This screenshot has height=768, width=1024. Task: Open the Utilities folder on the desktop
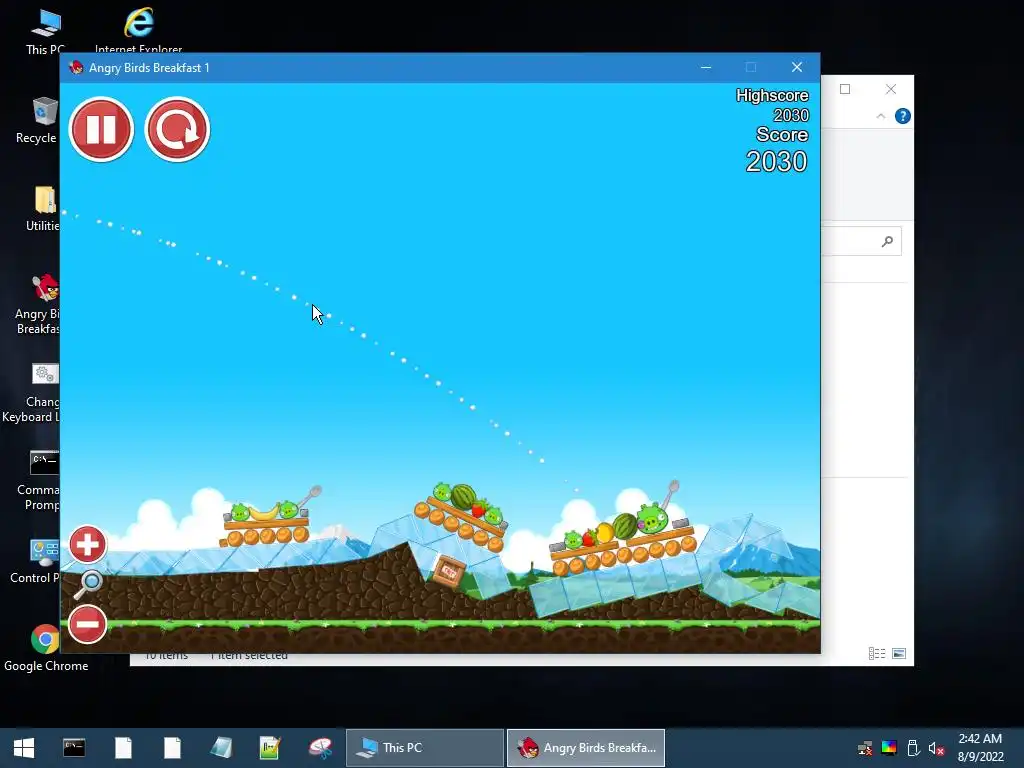[43, 208]
